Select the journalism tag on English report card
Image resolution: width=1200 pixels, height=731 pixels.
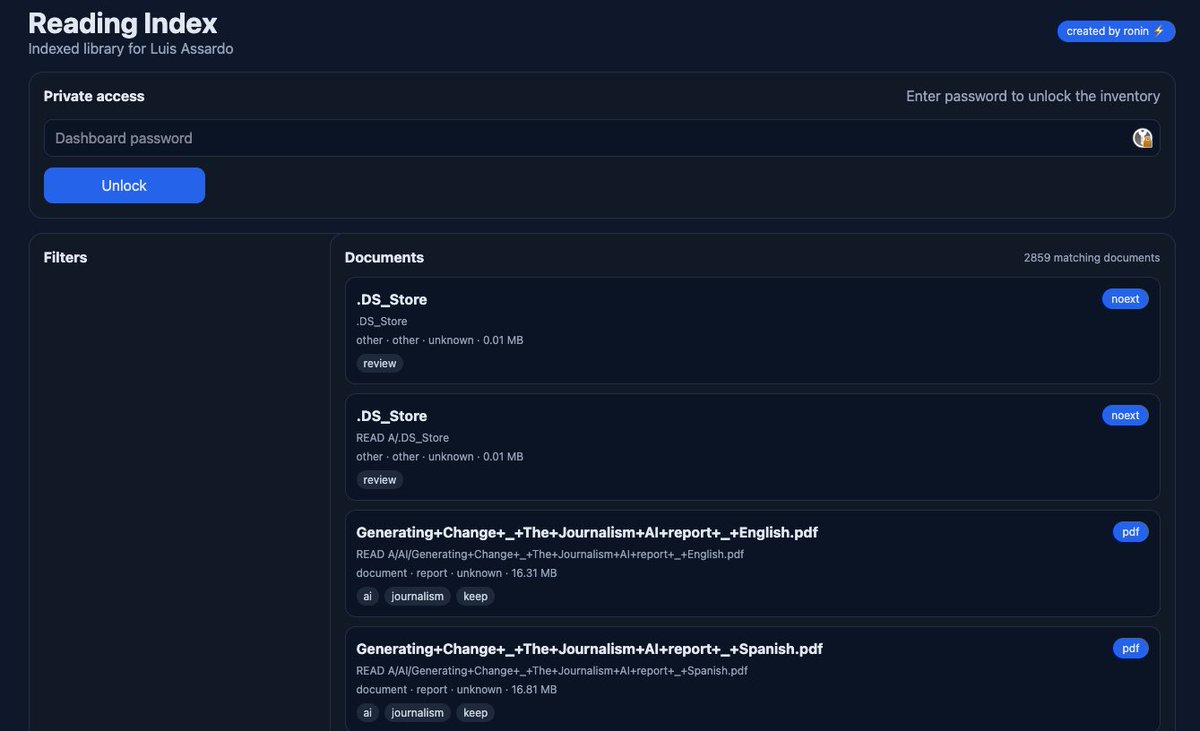coord(418,596)
